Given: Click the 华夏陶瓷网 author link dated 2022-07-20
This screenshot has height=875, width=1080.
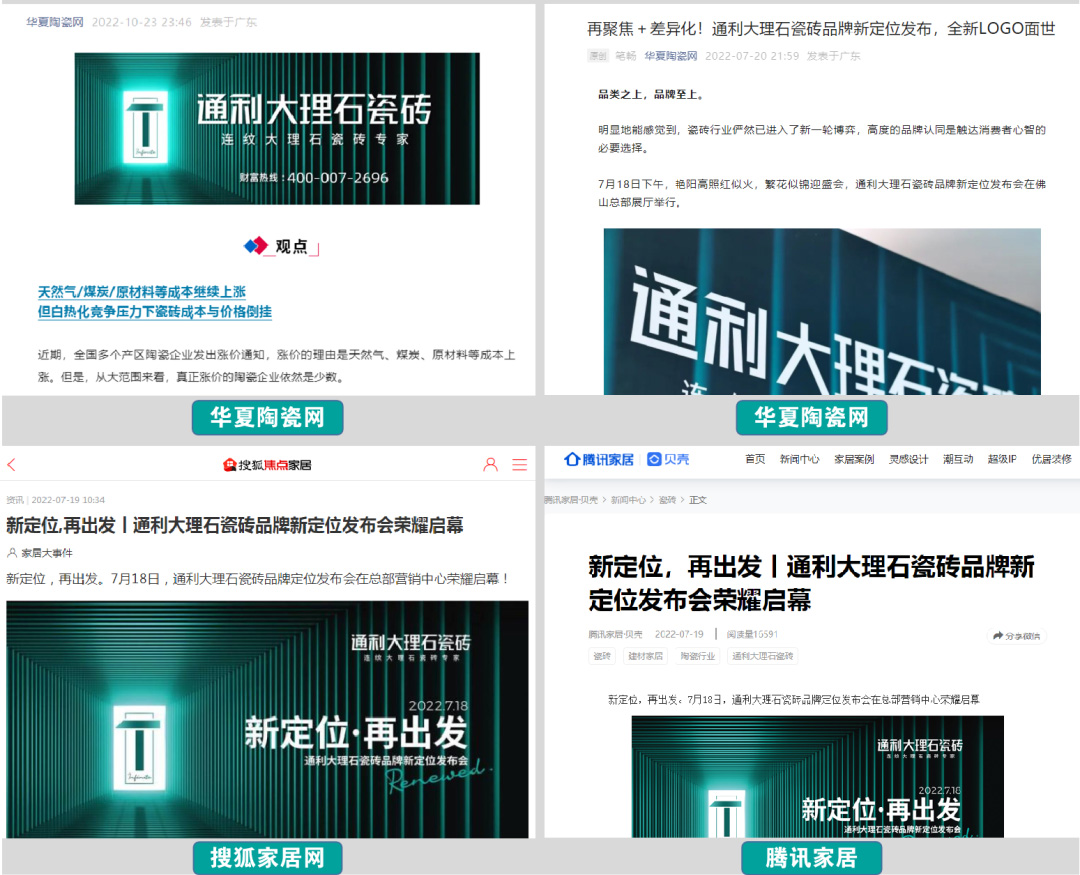Looking at the screenshot, I should [x=671, y=56].
